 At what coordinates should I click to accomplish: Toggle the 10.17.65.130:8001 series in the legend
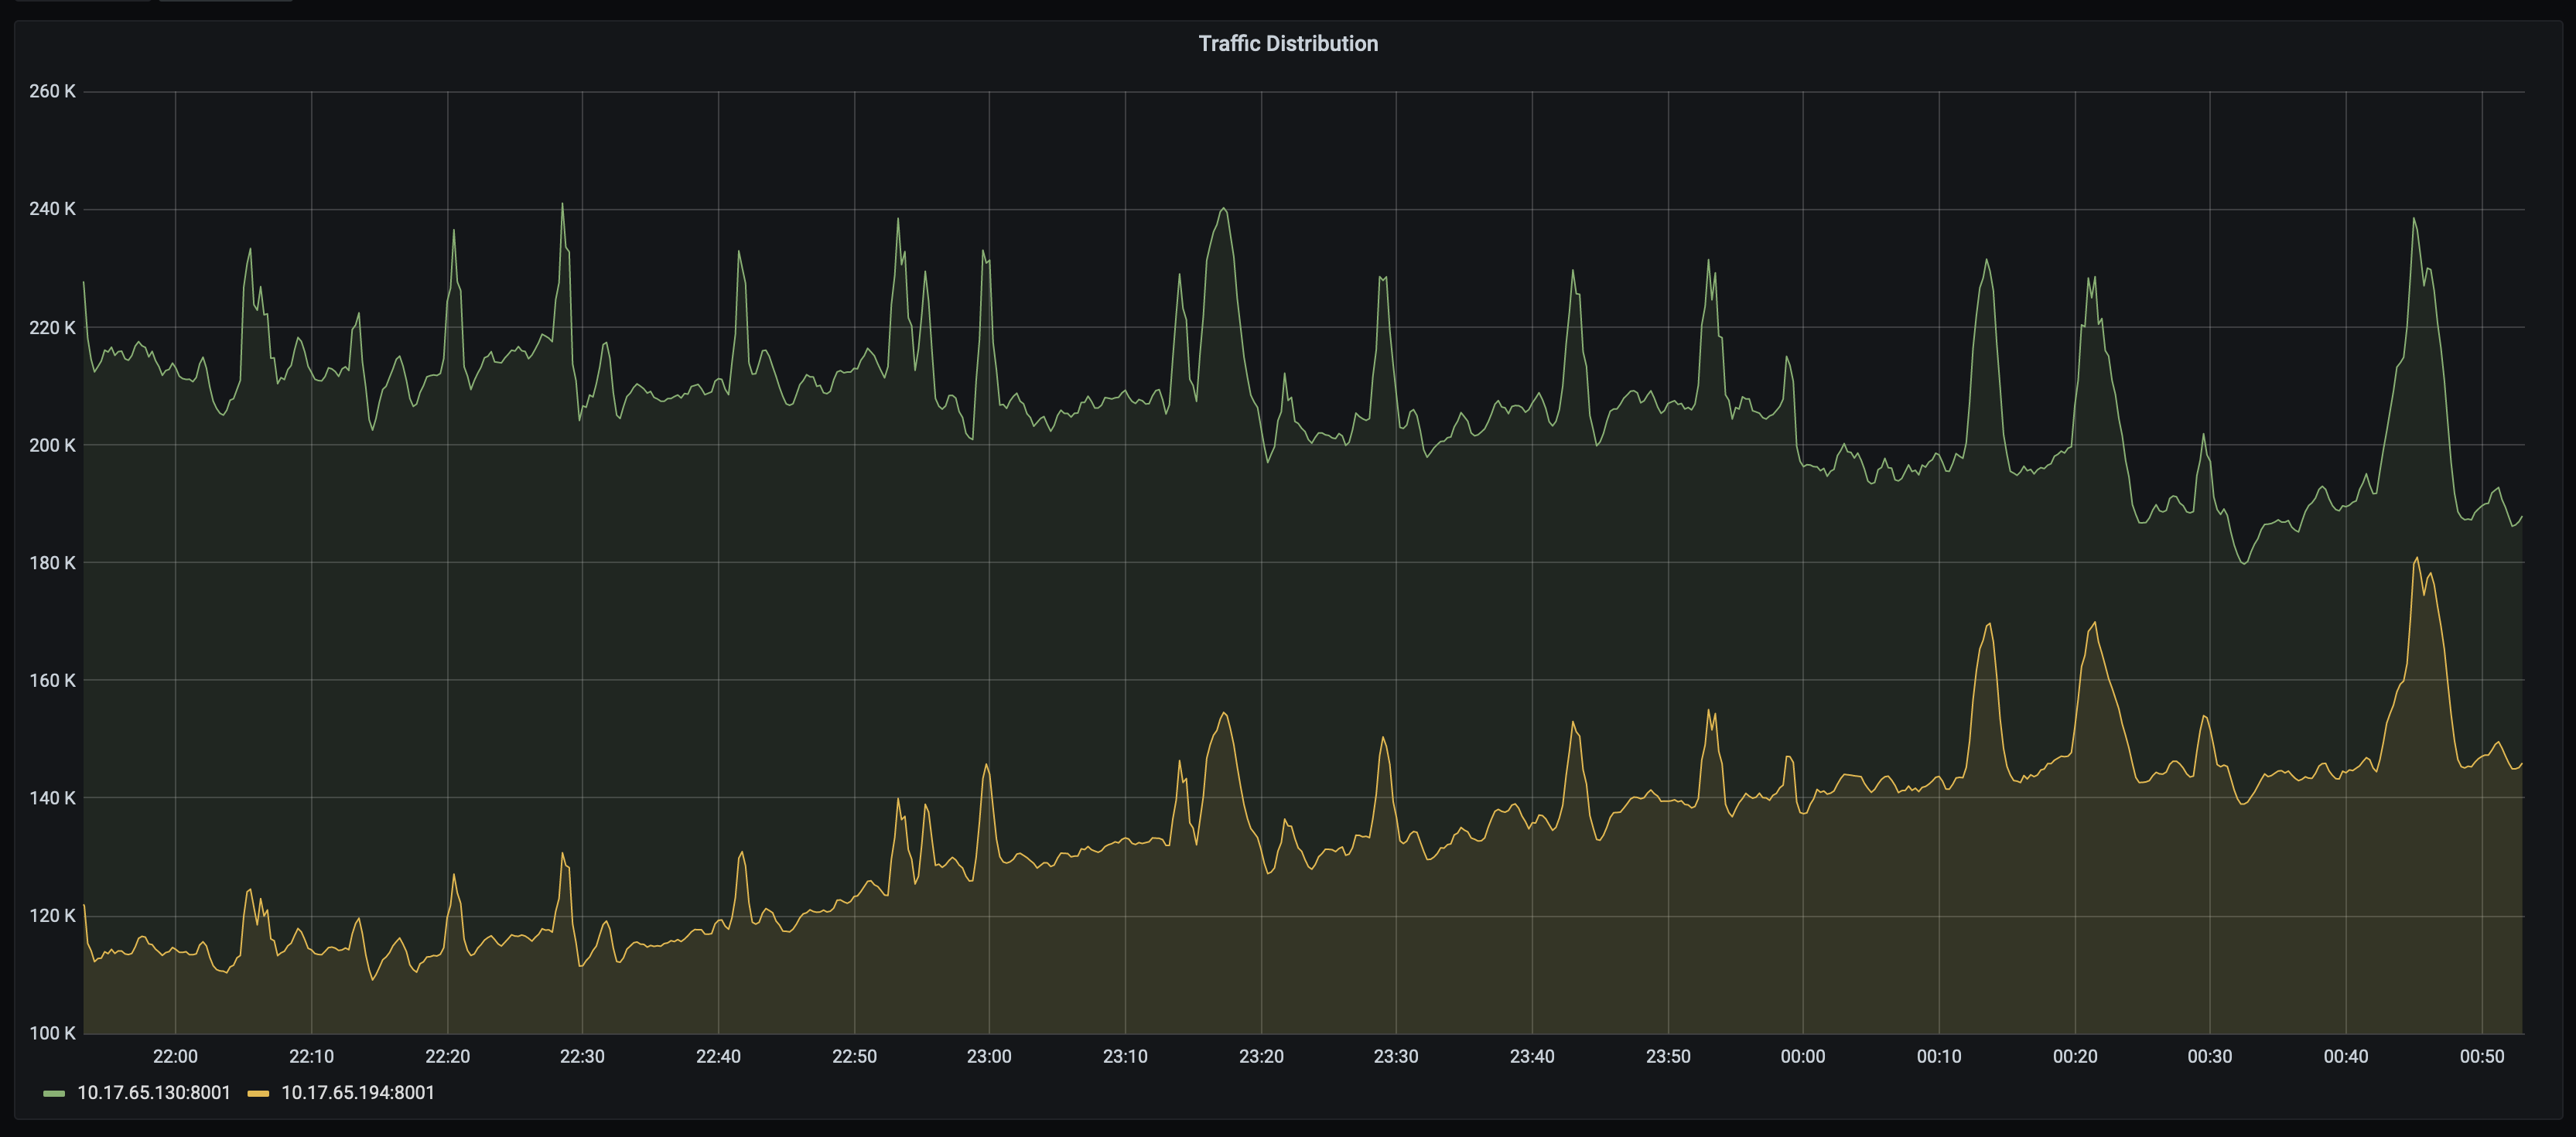[x=154, y=1093]
